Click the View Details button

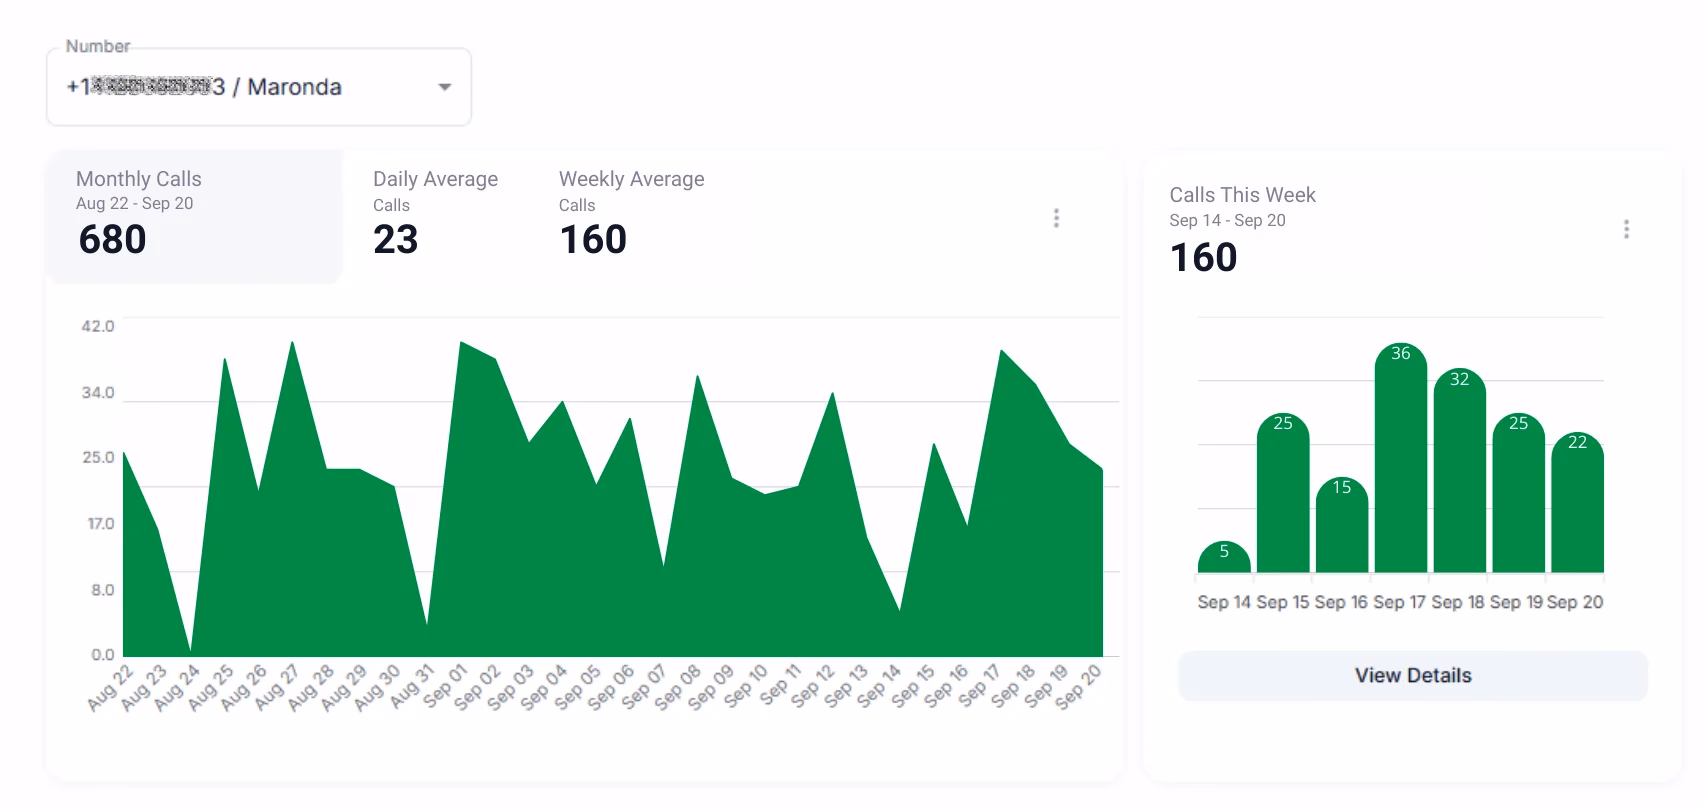click(1413, 676)
